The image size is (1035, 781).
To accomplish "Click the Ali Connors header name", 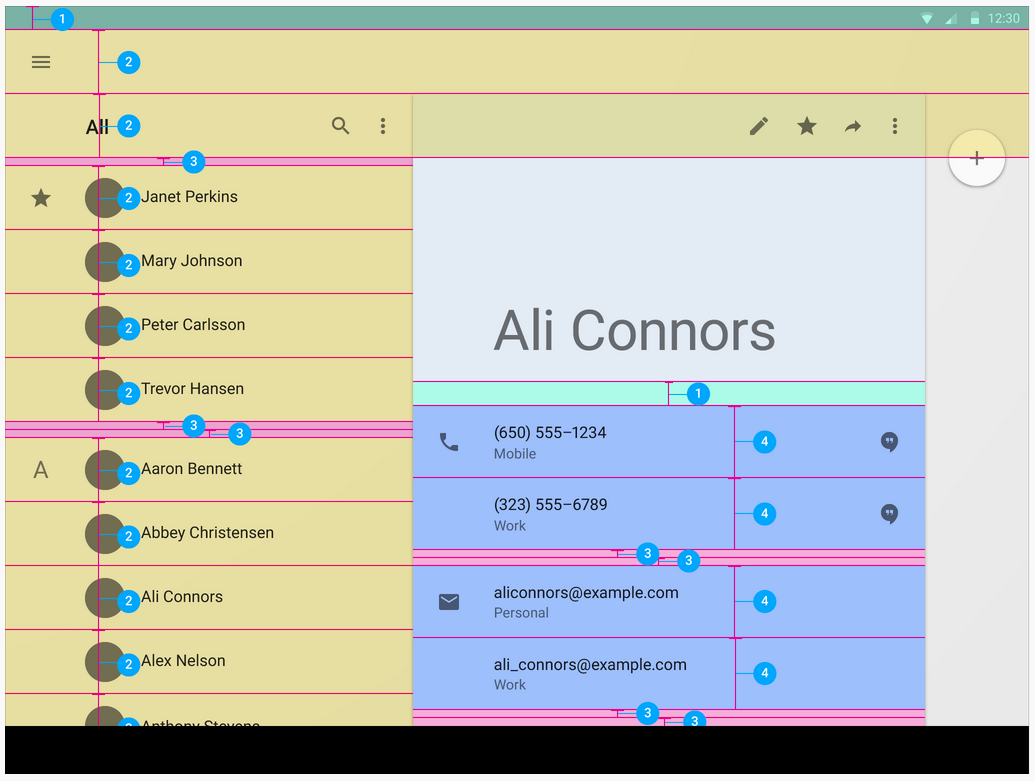I will pos(634,331).
